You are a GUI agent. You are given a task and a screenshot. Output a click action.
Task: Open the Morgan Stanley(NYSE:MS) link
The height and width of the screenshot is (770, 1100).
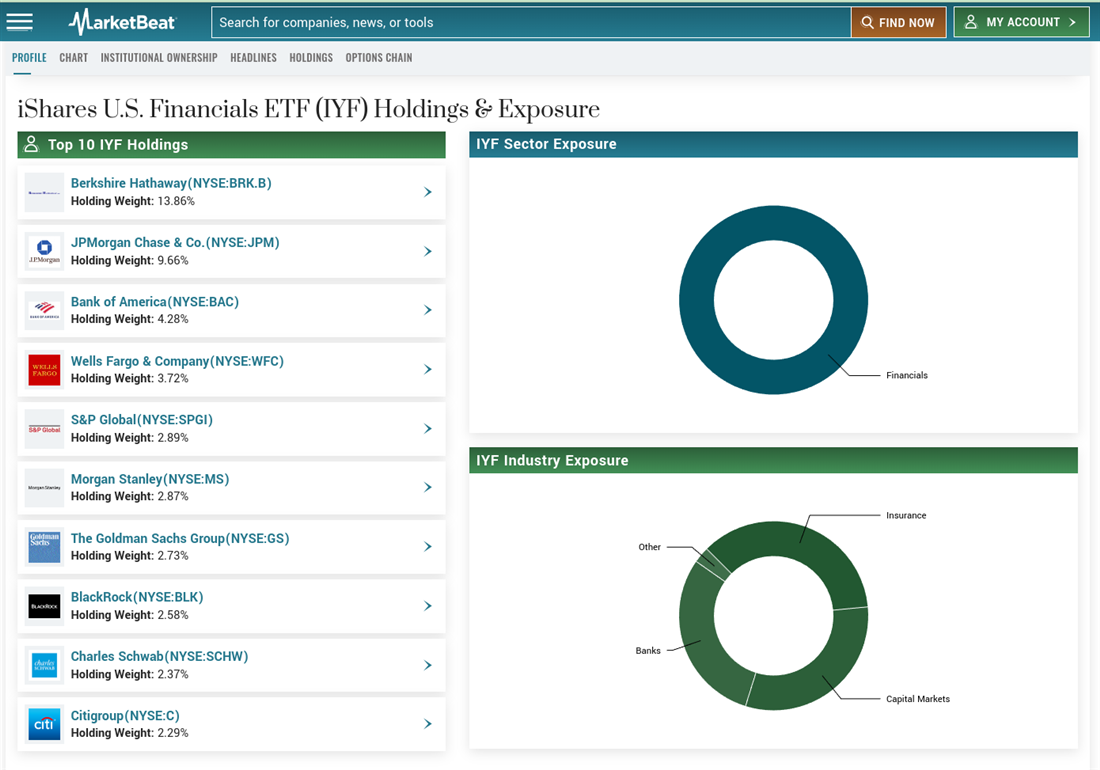coord(150,479)
